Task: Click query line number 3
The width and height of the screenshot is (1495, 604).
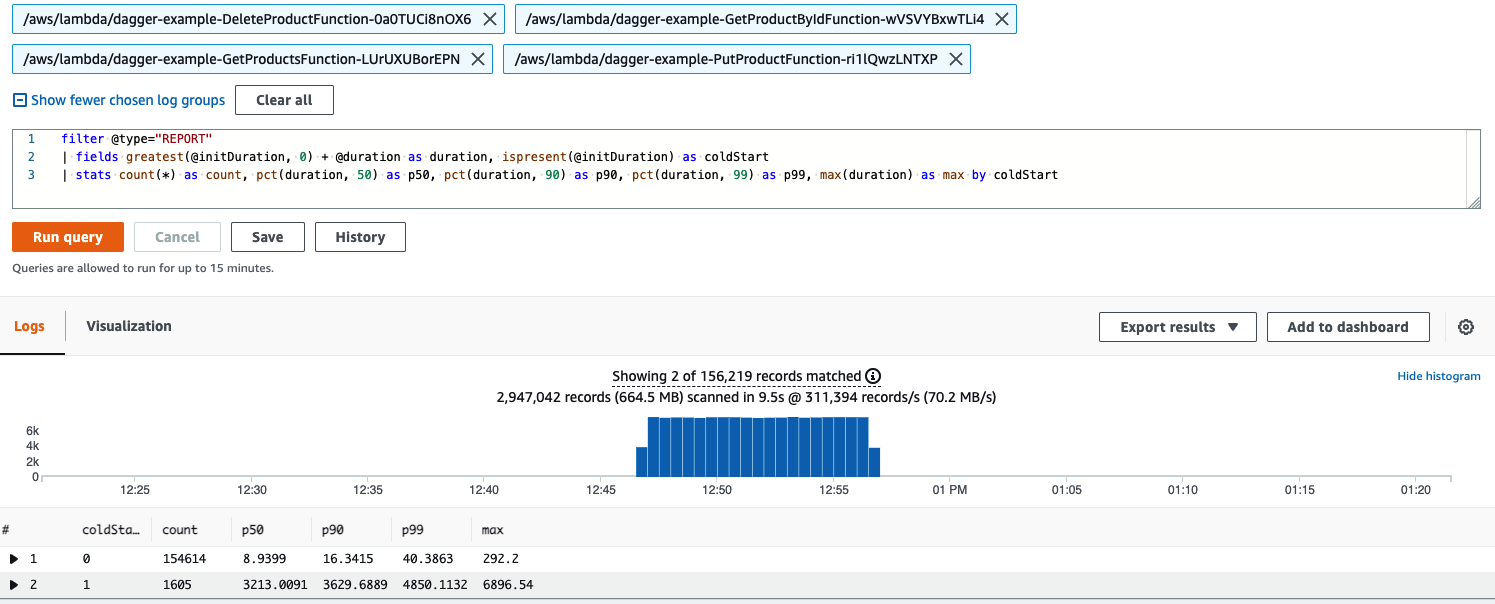Action: pyautogui.click(x=31, y=175)
